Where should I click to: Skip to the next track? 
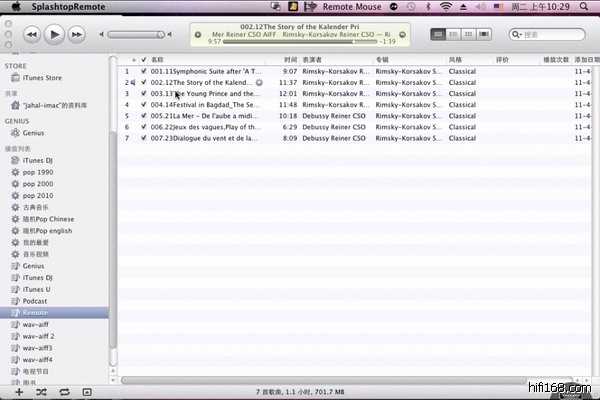pos(76,34)
